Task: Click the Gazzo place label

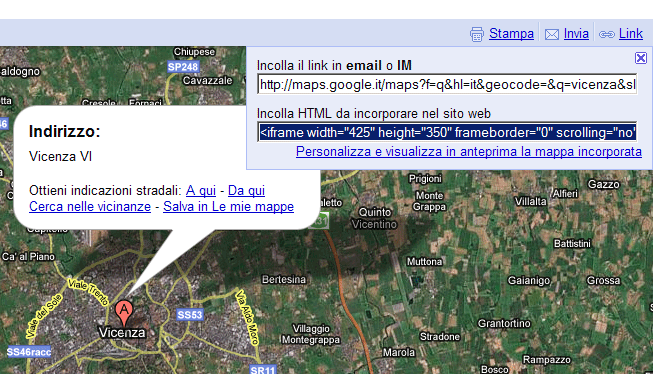Action: [603, 184]
